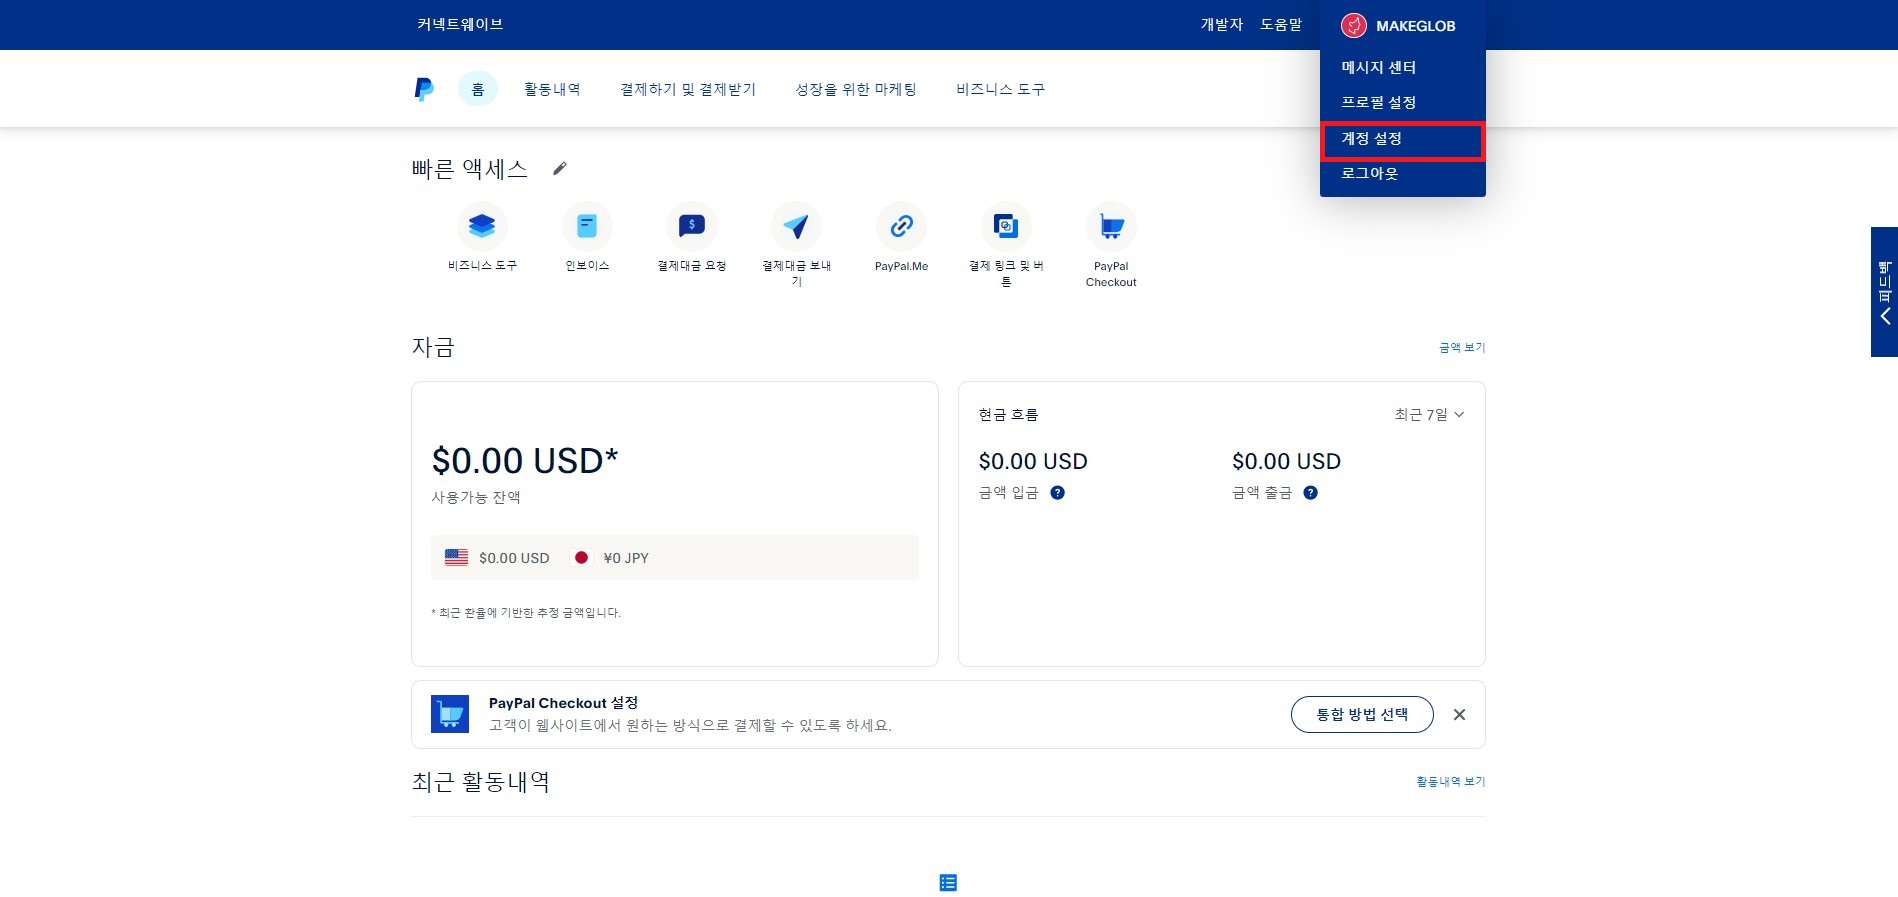The width and height of the screenshot is (1898, 897).
Task: Select the ¥0 JPY currency balance
Action: point(610,558)
